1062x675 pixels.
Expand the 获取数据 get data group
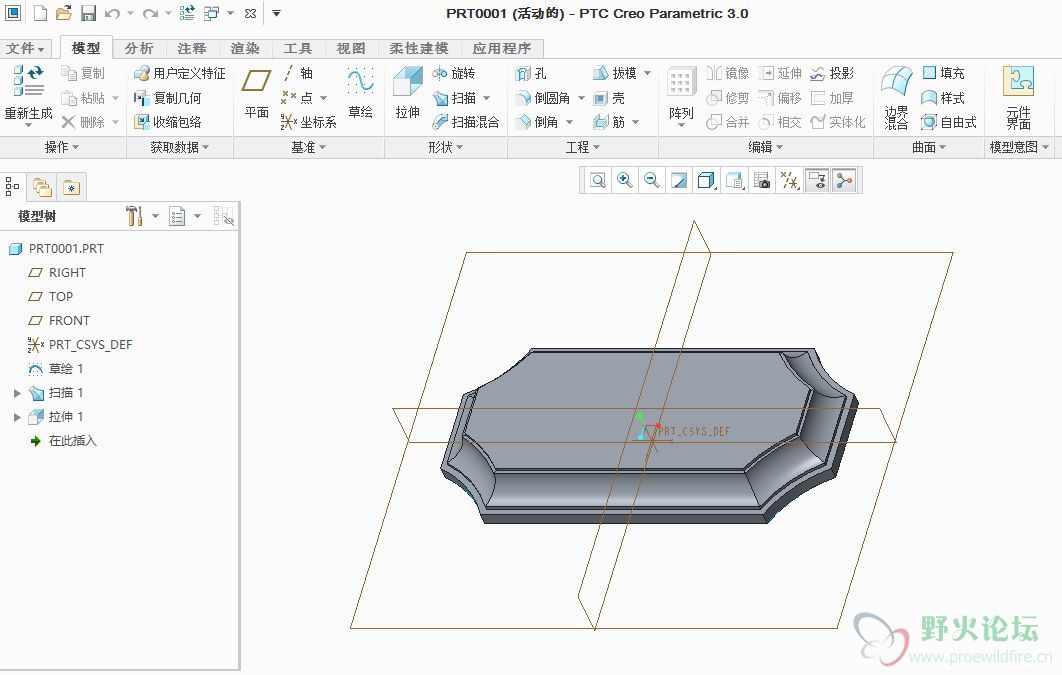tap(179, 147)
